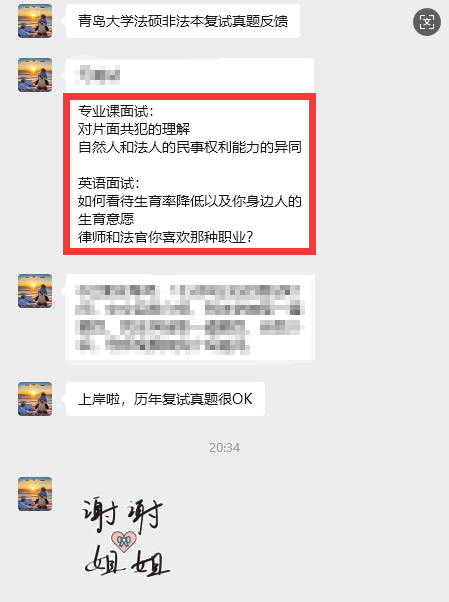
Task: Open avatar beside the 青岛大学法硕 message
Action: click(x=35, y=21)
